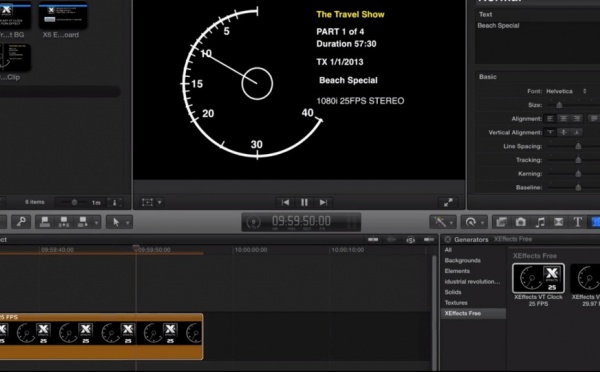The height and width of the screenshot is (372, 600).
Task: Select the XEffects VT Clock 25 FPS generator
Action: 538,278
